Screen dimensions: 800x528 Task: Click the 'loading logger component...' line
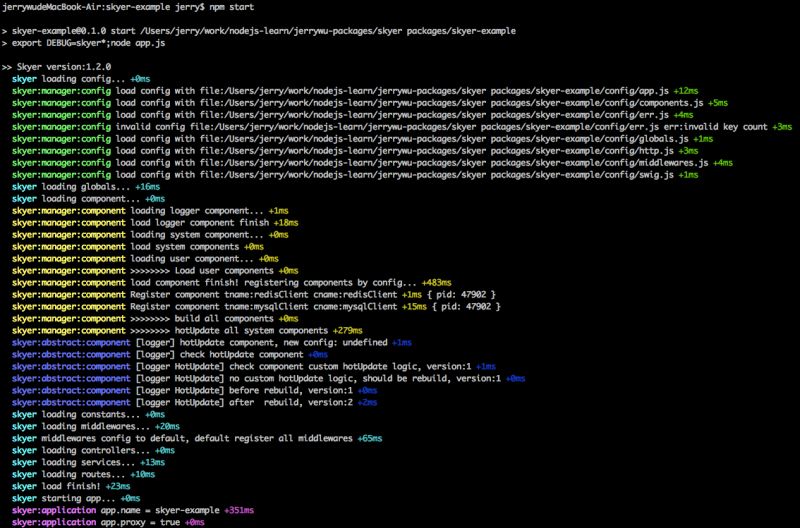(x=150, y=211)
